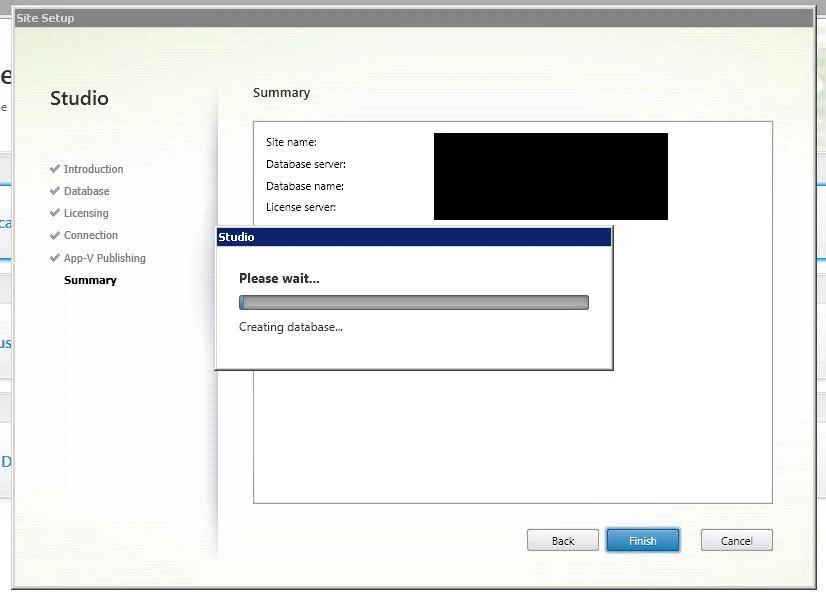This screenshot has height=595, width=826.
Task: Select the Summary step
Action: 90,280
